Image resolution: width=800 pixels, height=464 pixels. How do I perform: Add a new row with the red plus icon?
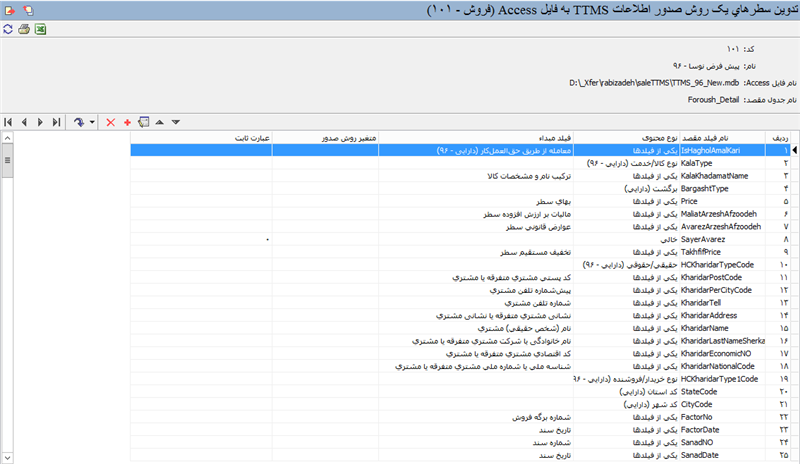click(127, 122)
